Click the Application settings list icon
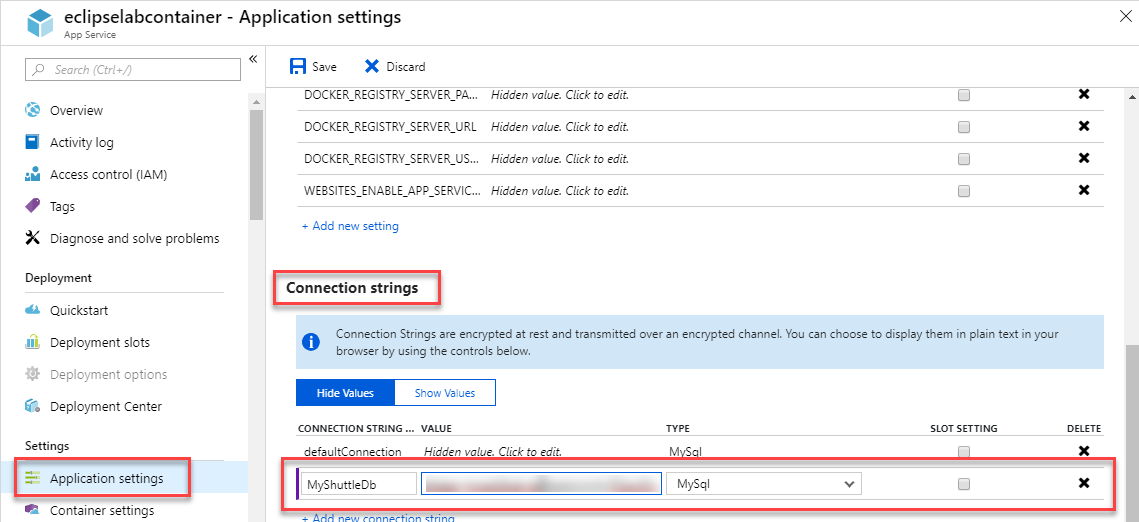The height and width of the screenshot is (522, 1139). tap(33, 478)
